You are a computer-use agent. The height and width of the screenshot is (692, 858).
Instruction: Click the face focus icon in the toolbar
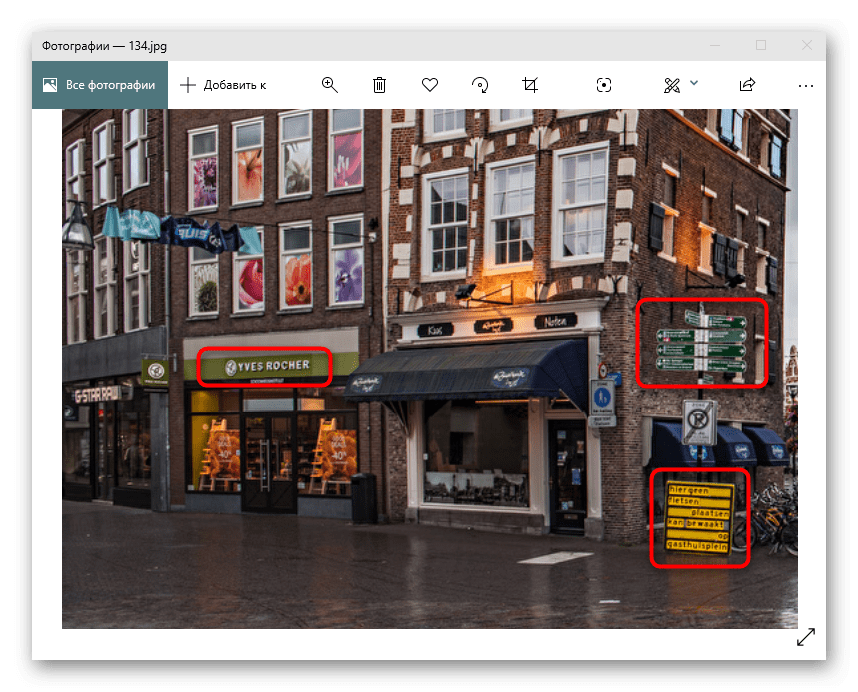[604, 85]
